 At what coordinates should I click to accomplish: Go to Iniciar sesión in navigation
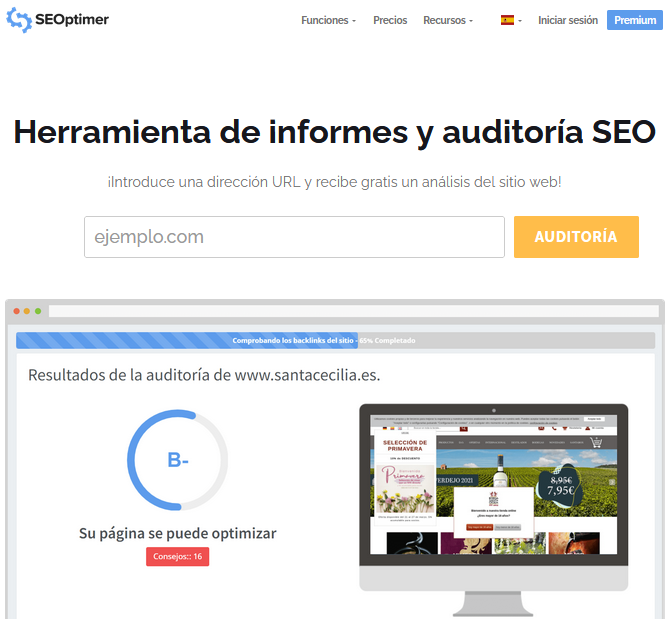tap(567, 20)
